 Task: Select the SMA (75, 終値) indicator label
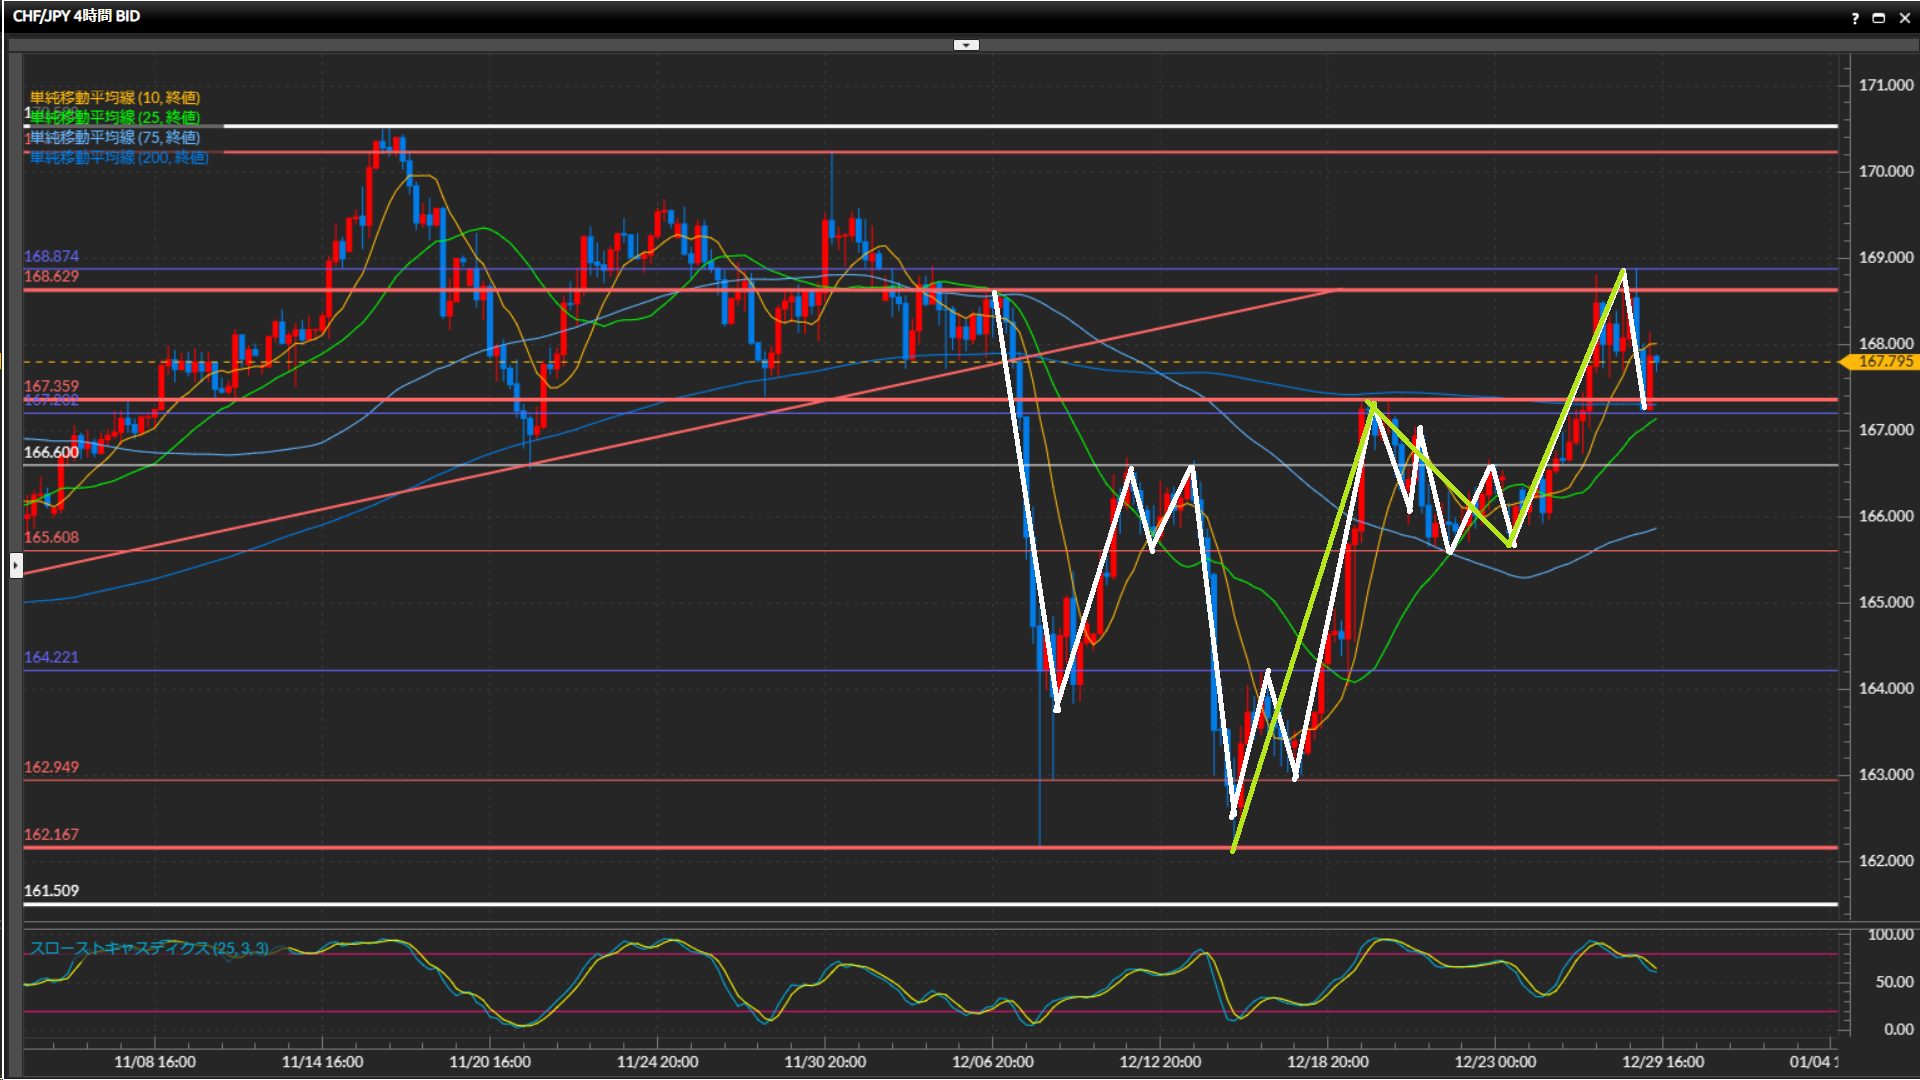pos(115,137)
